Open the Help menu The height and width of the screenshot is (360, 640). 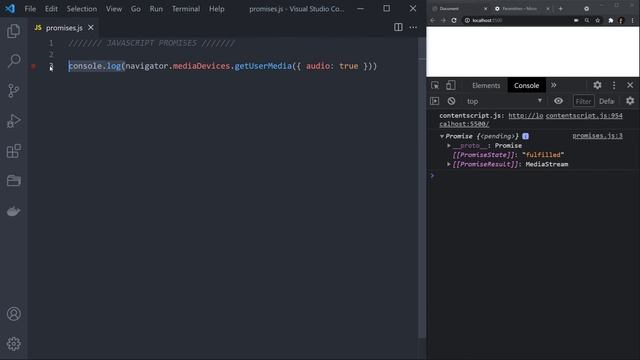click(217, 9)
